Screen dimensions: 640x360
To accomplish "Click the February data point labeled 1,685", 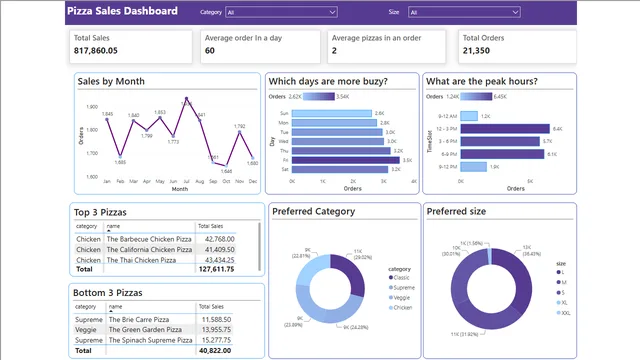I will [x=120, y=157].
